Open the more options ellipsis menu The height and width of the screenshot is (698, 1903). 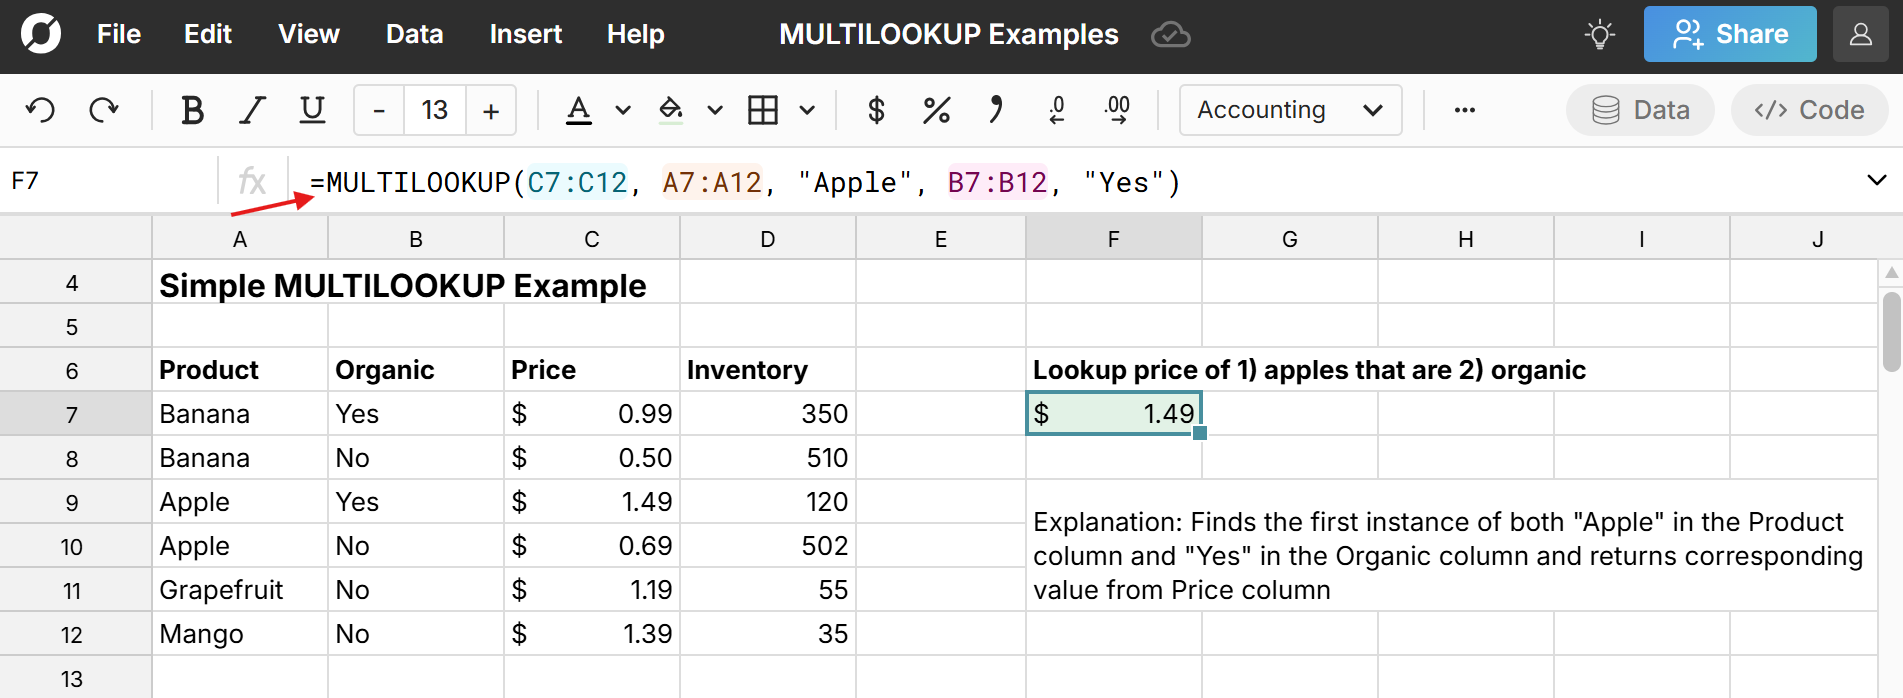(1465, 110)
